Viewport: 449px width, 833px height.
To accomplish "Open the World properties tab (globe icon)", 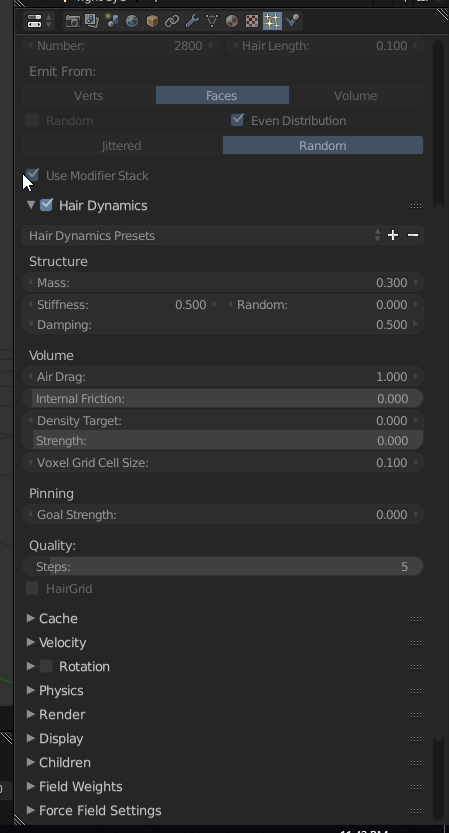I will (x=132, y=21).
